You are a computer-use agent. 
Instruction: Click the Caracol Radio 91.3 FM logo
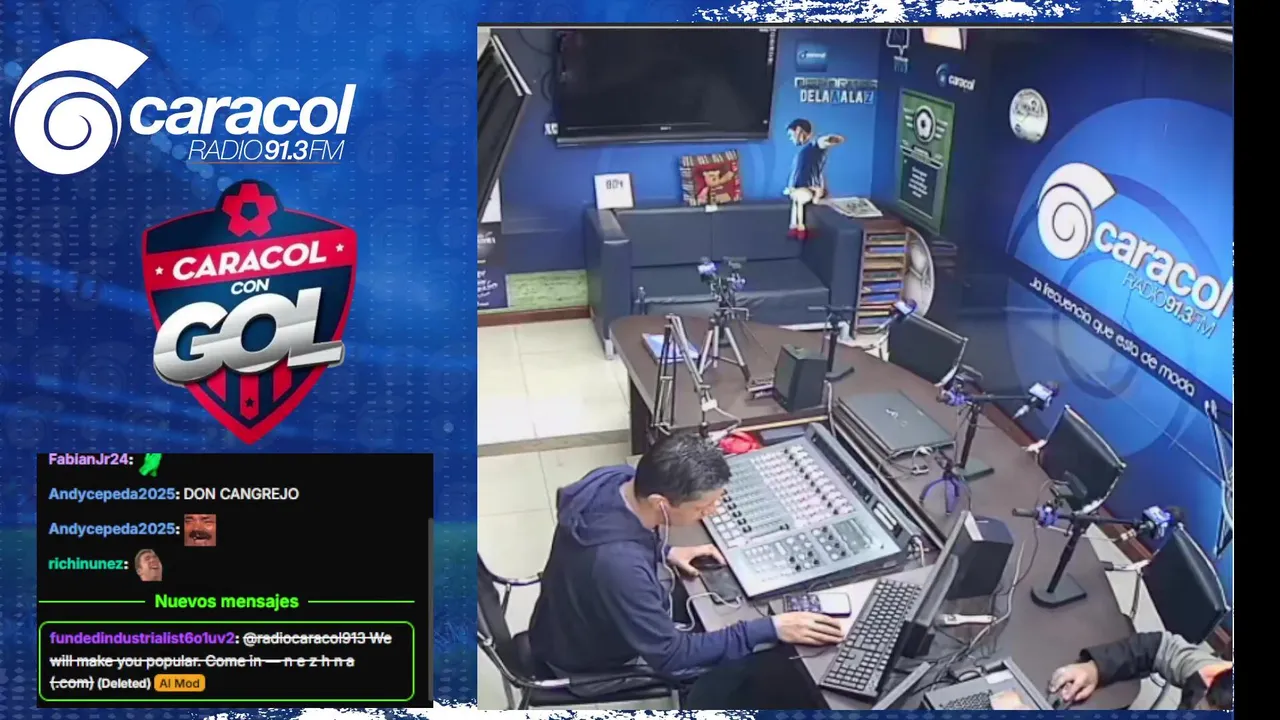pos(182,107)
